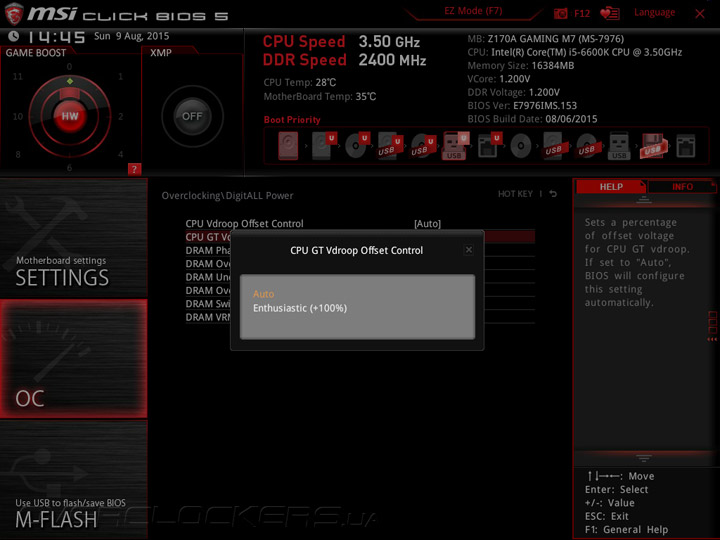Viewport: 720px width, 540px height.
Task: Switch to EZ Mode (F7)
Action: click(473, 11)
